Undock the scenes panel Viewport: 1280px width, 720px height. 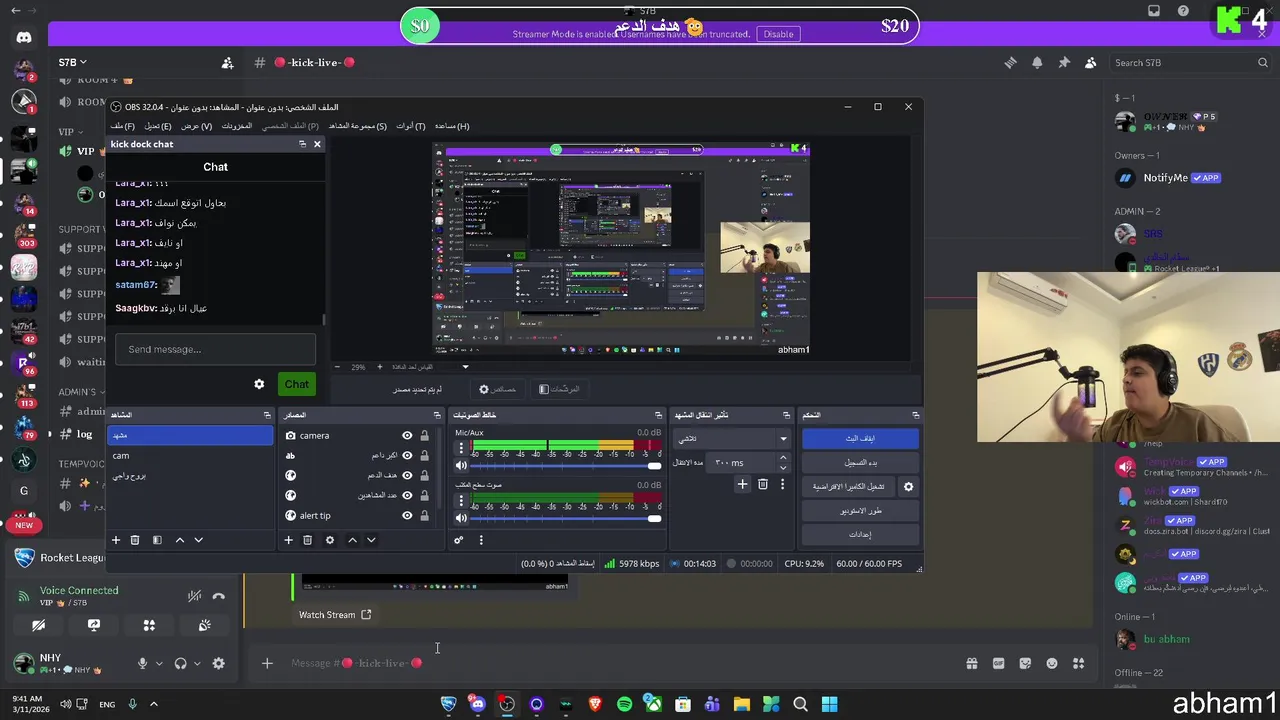pos(266,415)
